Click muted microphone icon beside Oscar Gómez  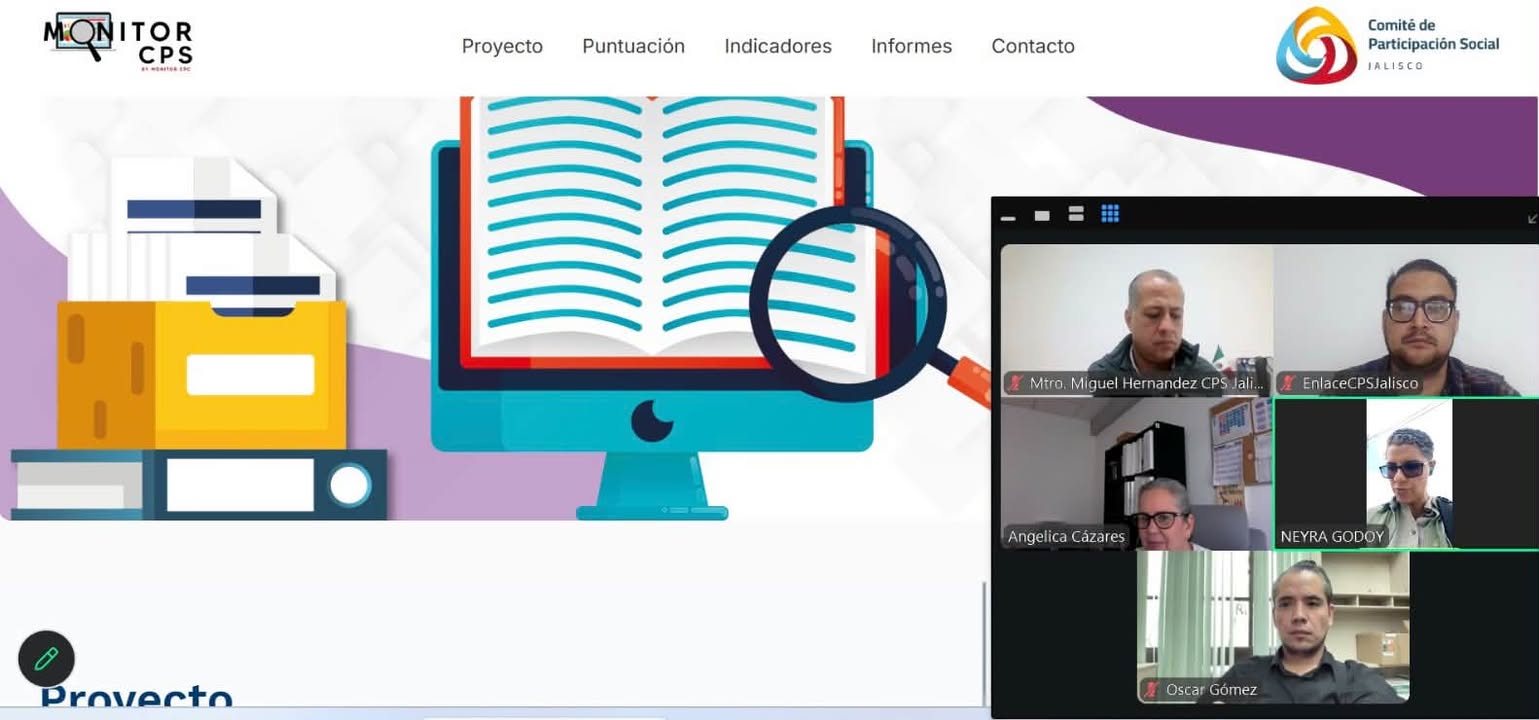tap(1153, 690)
